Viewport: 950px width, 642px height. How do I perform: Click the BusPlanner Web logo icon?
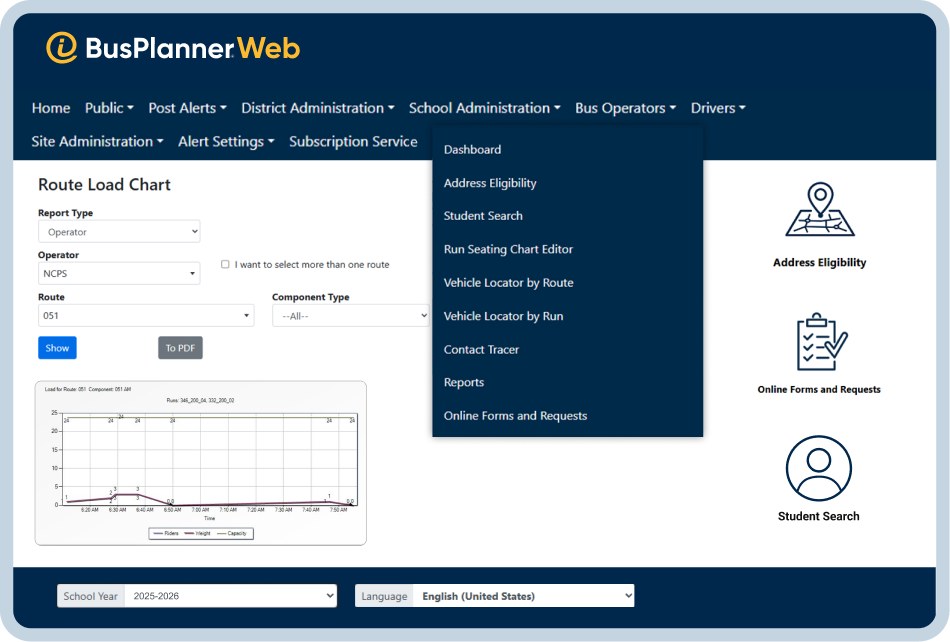pyautogui.click(x=62, y=48)
